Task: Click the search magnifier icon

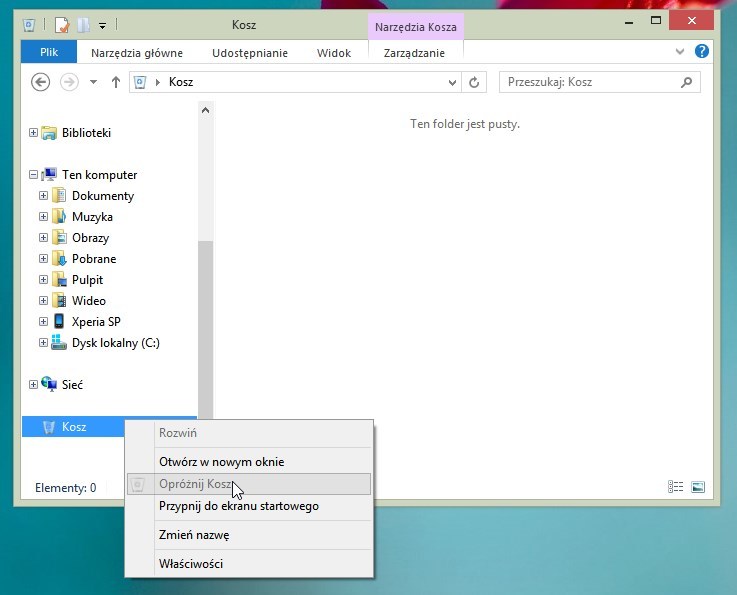Action: [686, 82]
